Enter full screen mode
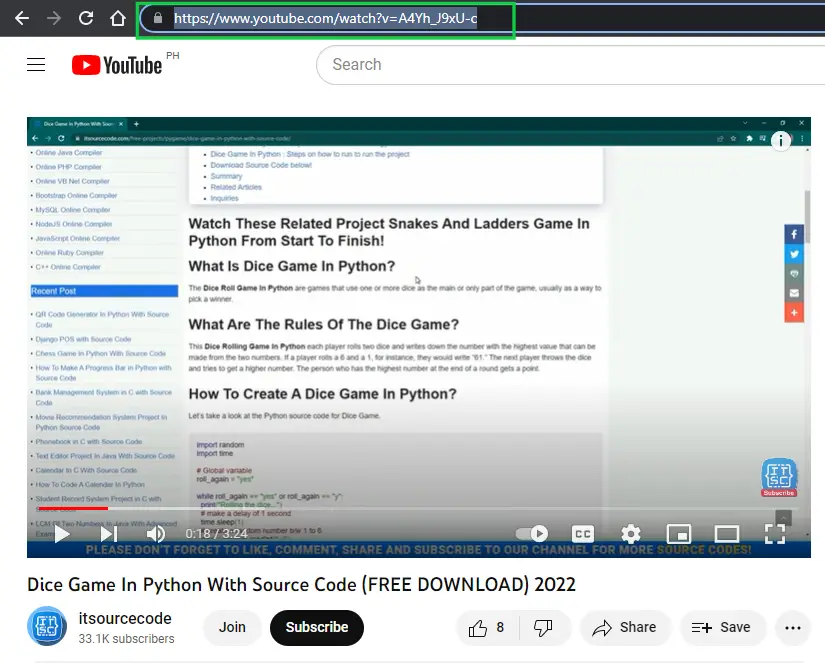 click(x=775, y=534)
